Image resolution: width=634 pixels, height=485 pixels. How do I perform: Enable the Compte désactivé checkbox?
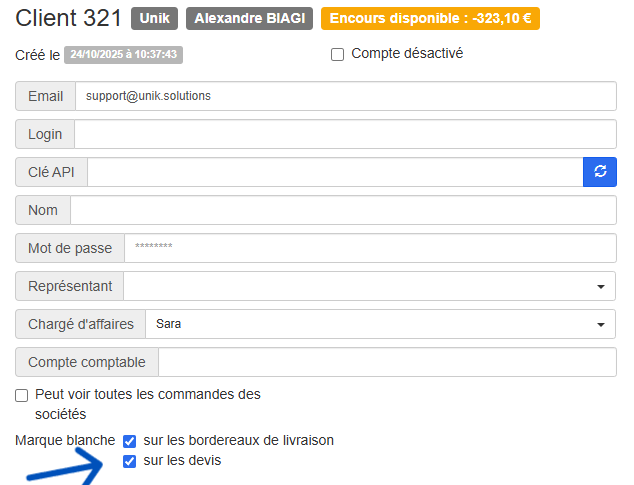[x=338, y=54]
